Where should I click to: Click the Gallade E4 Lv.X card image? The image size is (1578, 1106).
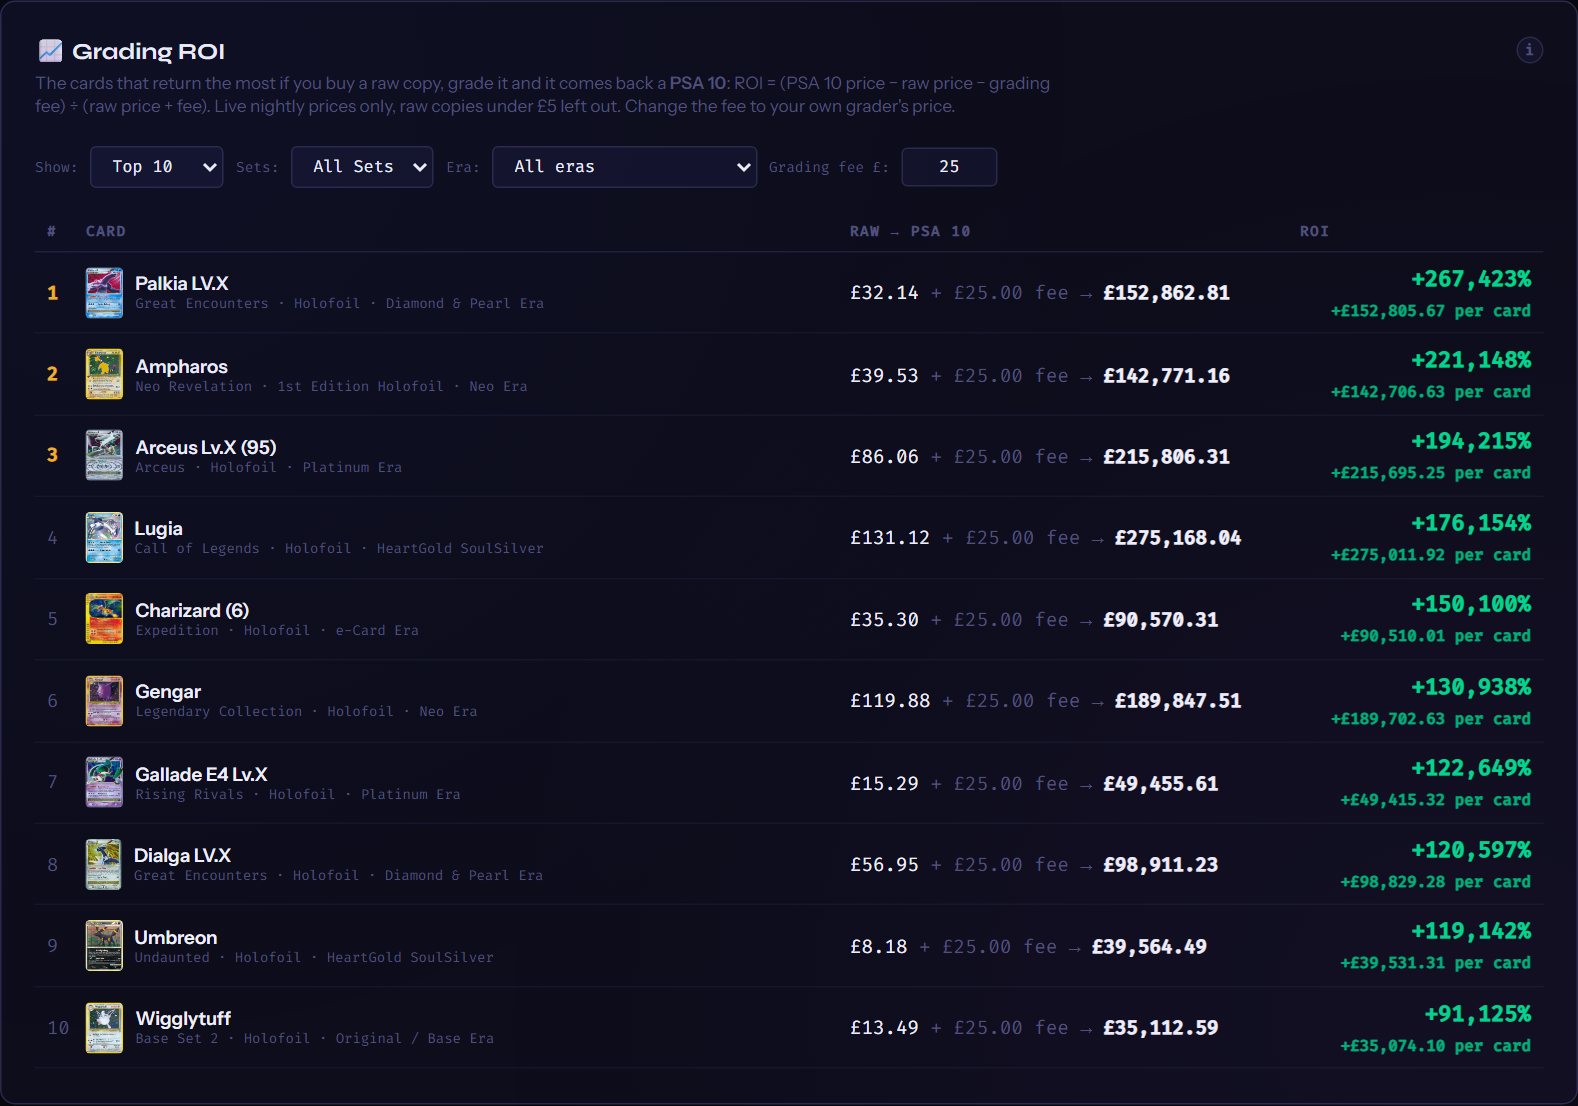104,782
